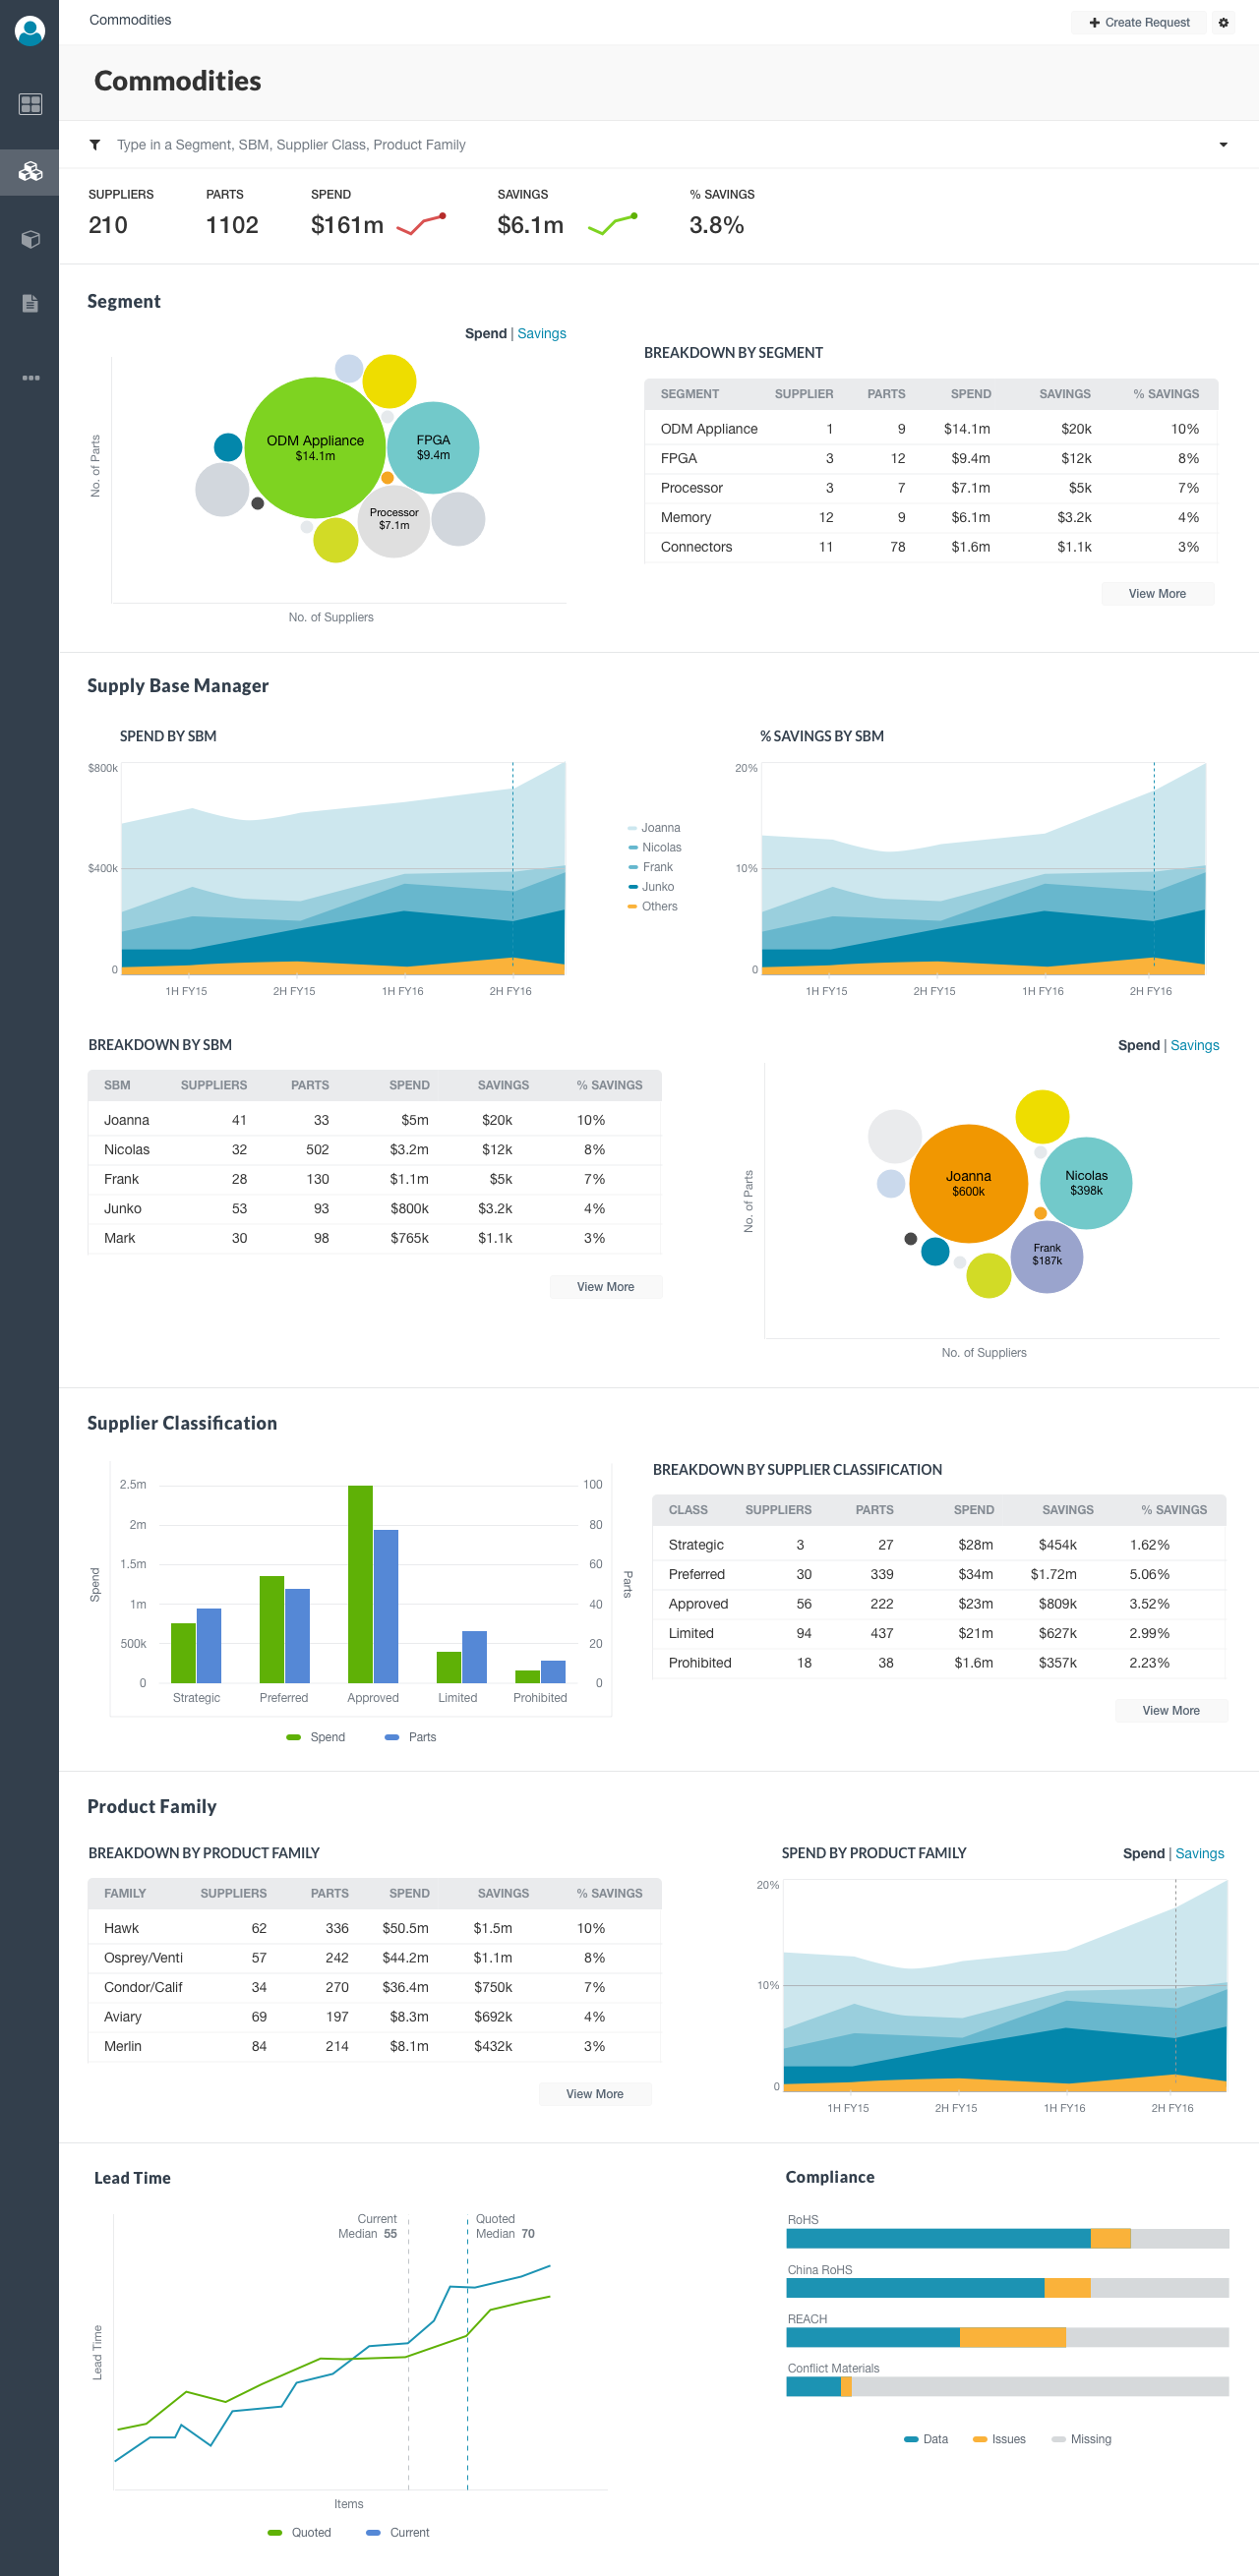Open the settings gear icon
1259x2576 pixels.
[x=1223, y=22]
